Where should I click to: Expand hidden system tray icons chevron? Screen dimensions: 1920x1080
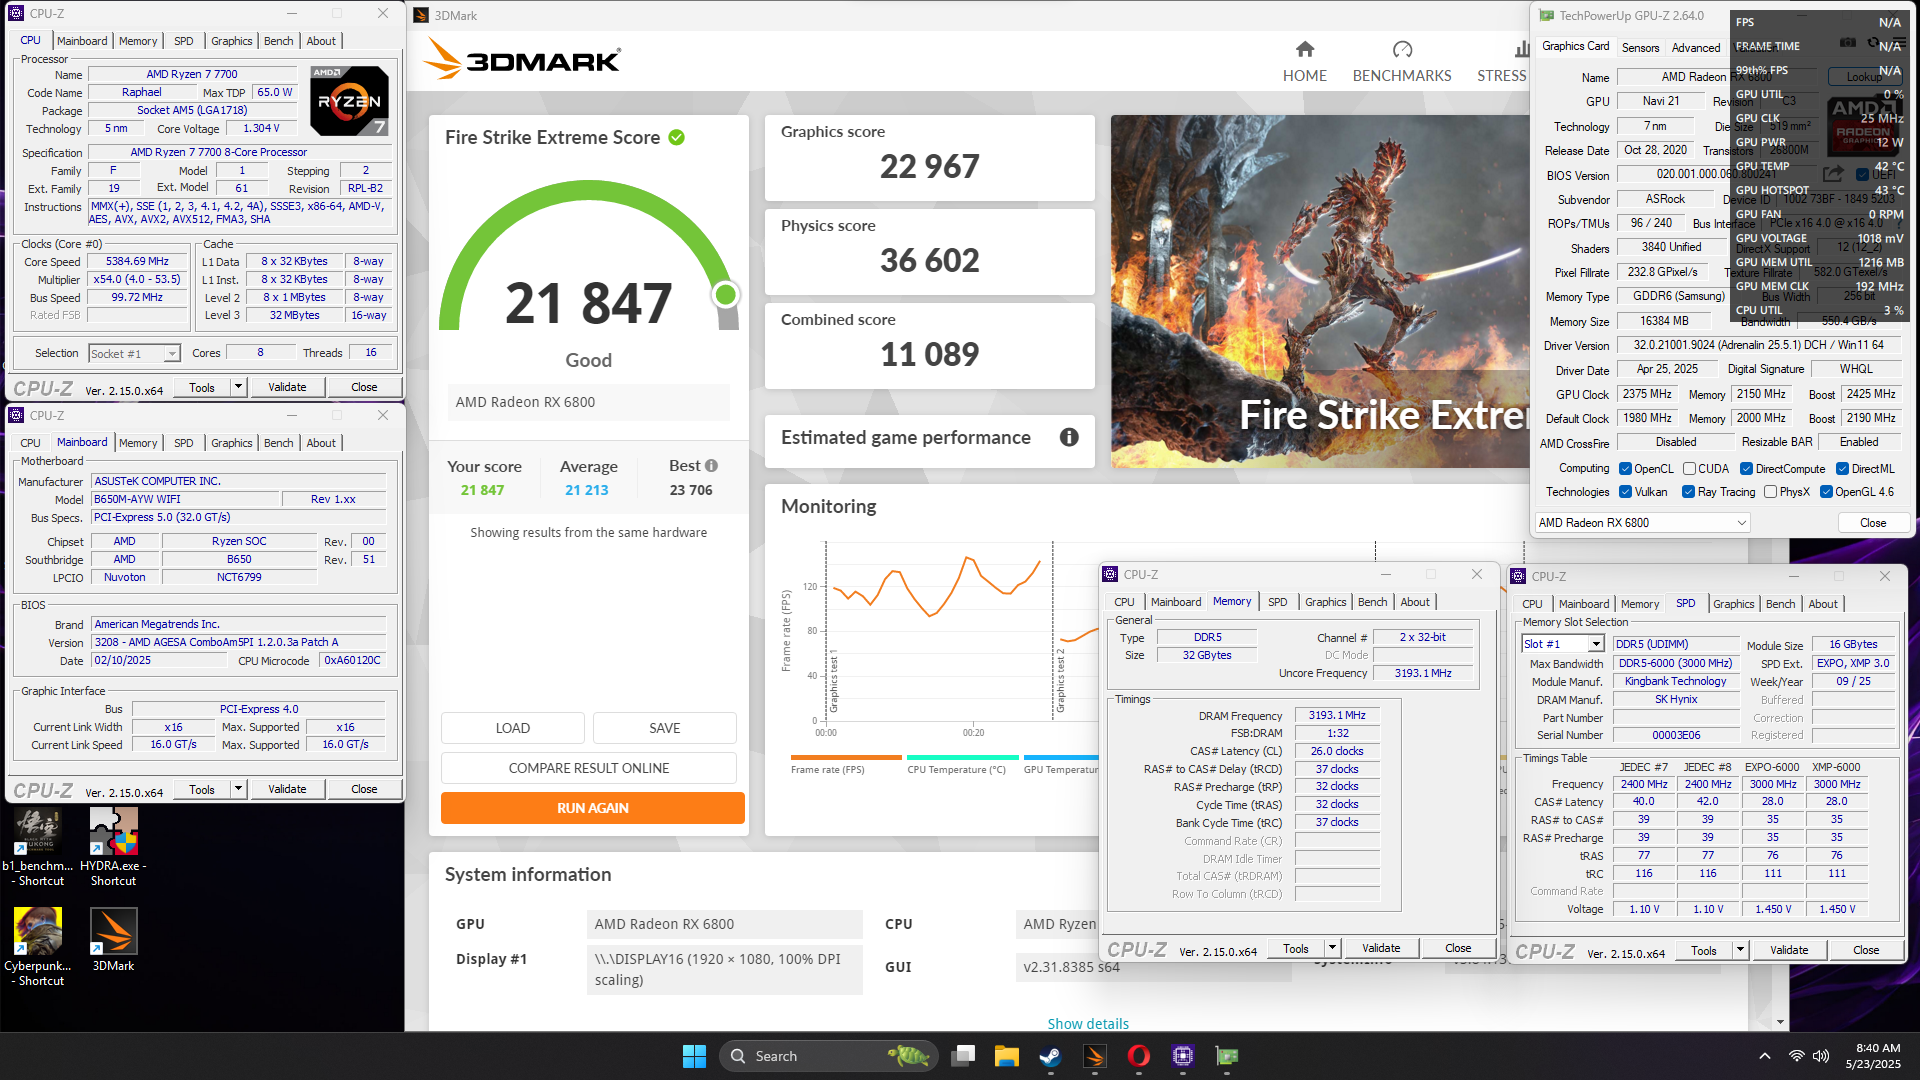point(1765,1056)
